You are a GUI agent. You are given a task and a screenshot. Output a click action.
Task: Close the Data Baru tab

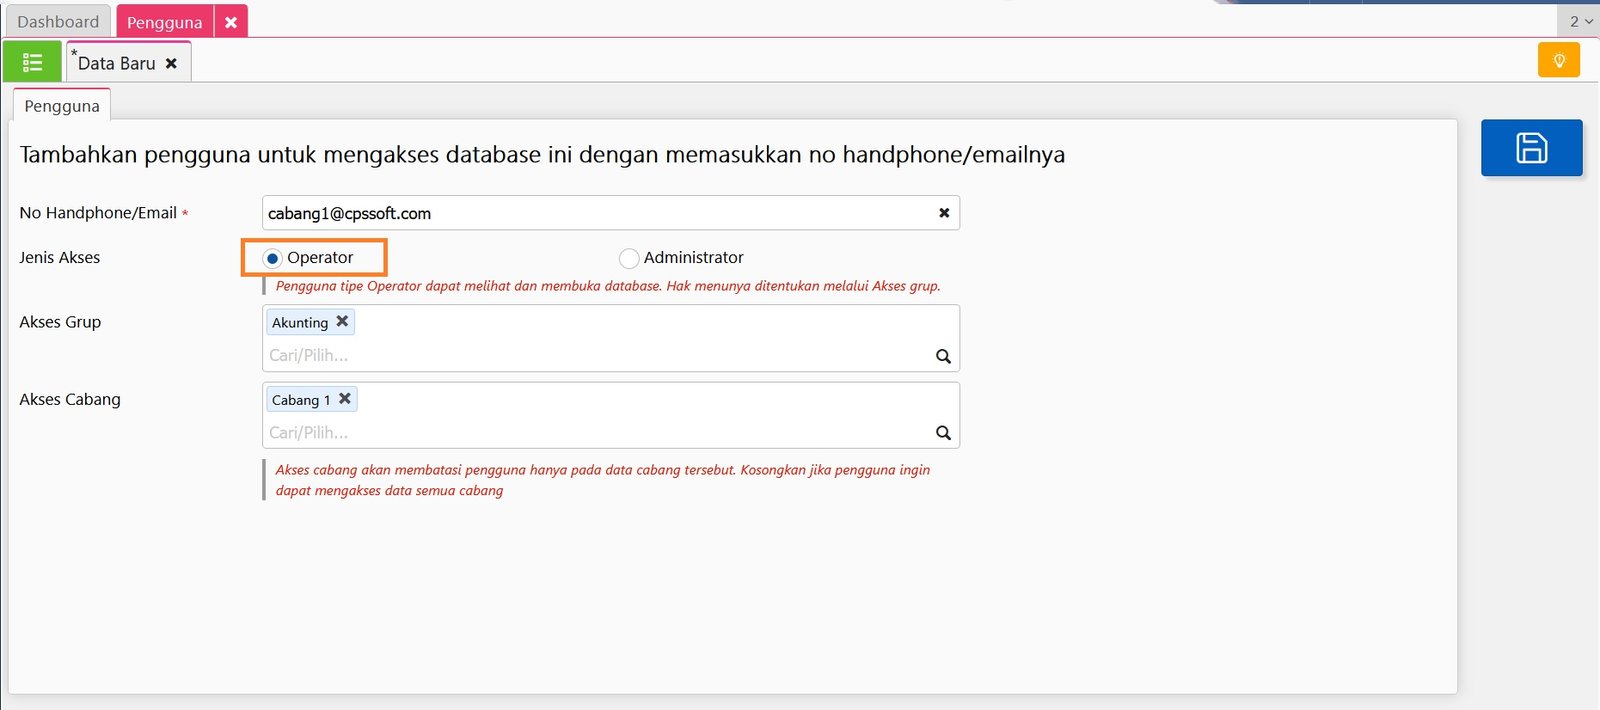171,63
